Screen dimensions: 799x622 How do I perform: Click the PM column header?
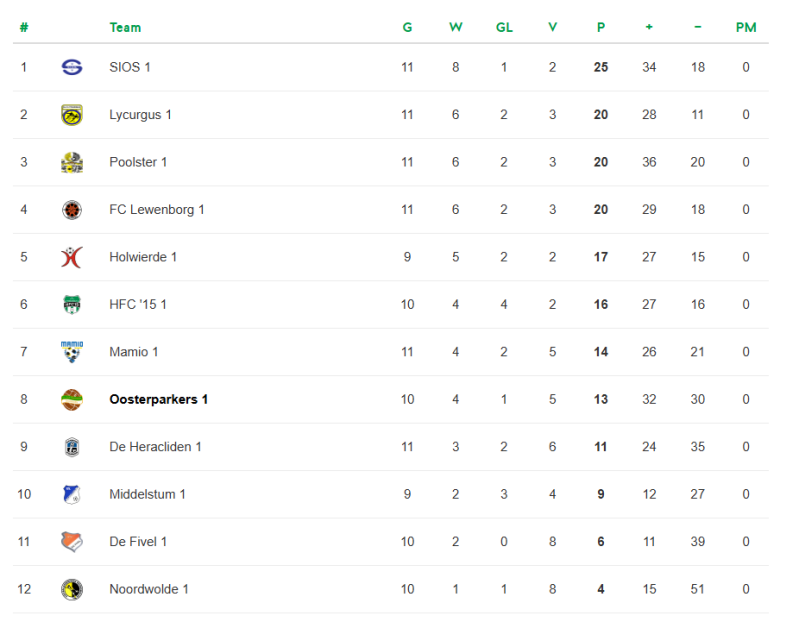coord(746,28)
